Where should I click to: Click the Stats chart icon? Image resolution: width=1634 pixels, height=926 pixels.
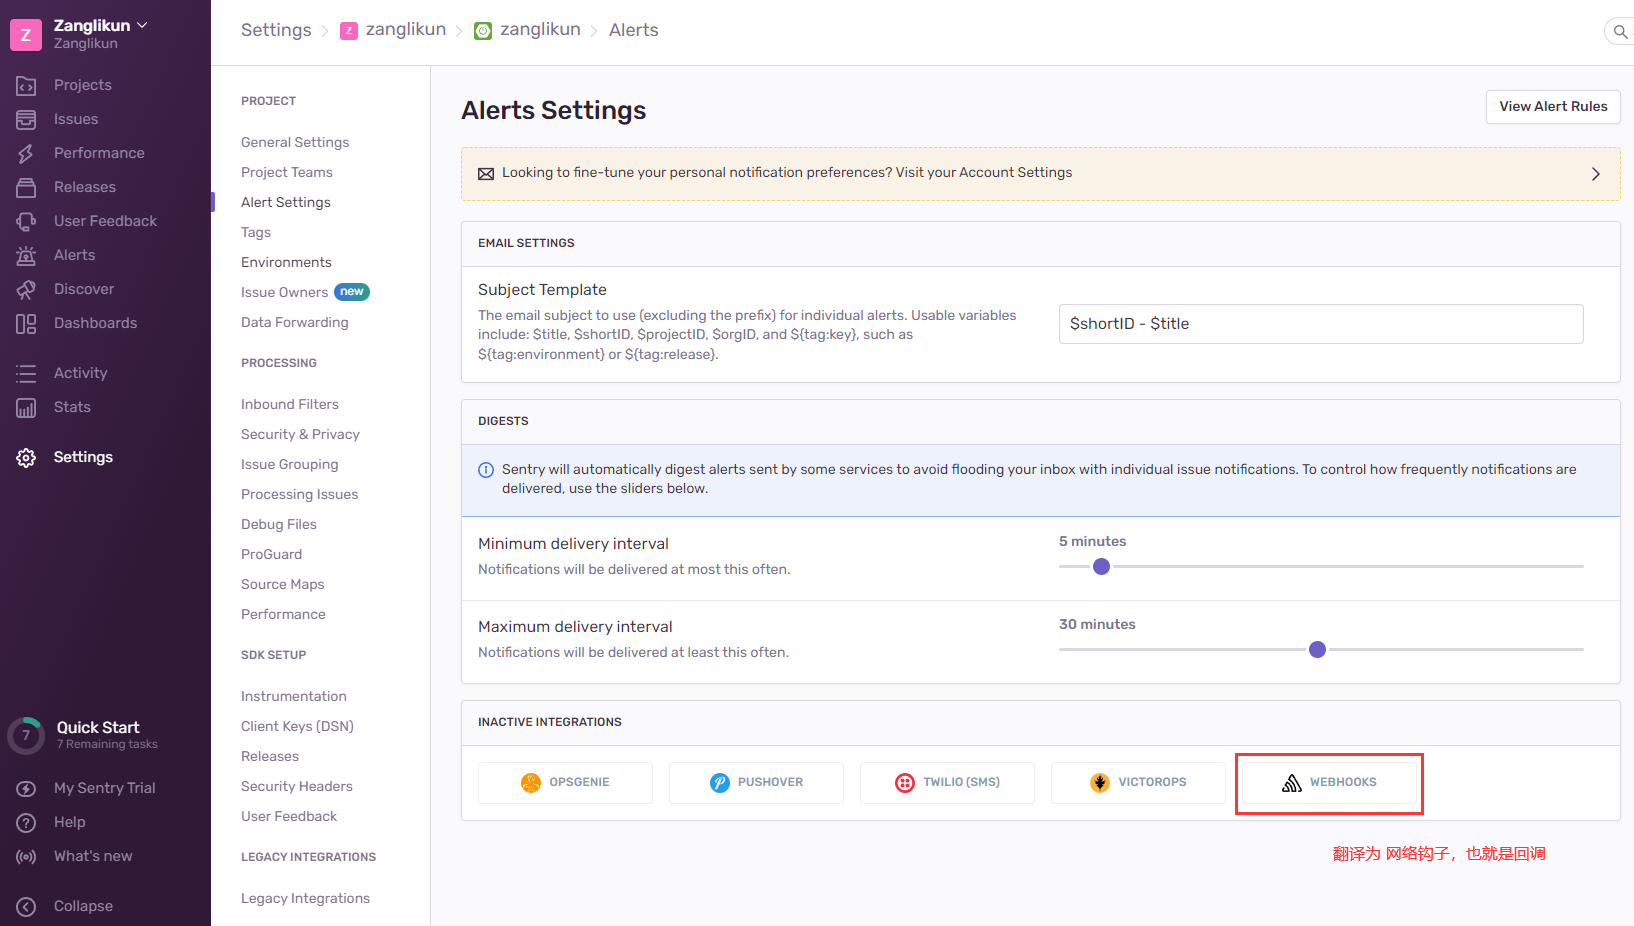(26, 408)
